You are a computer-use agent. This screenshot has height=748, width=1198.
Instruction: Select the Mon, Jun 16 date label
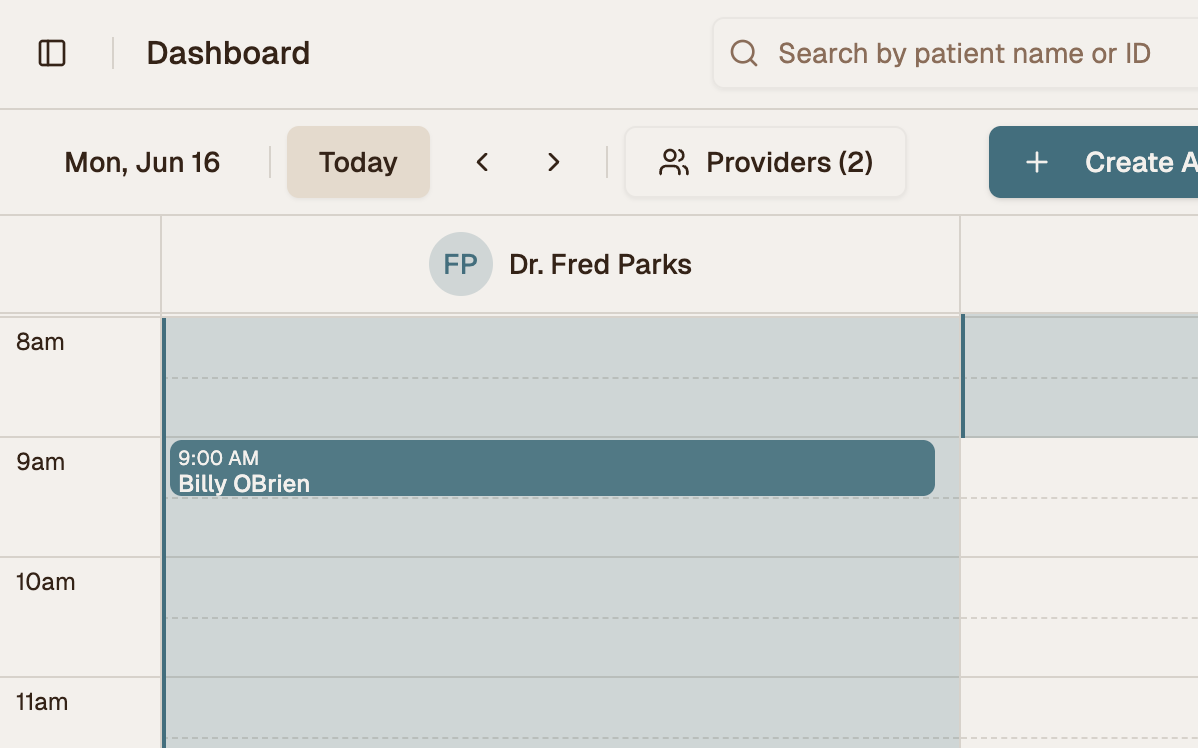142,162
